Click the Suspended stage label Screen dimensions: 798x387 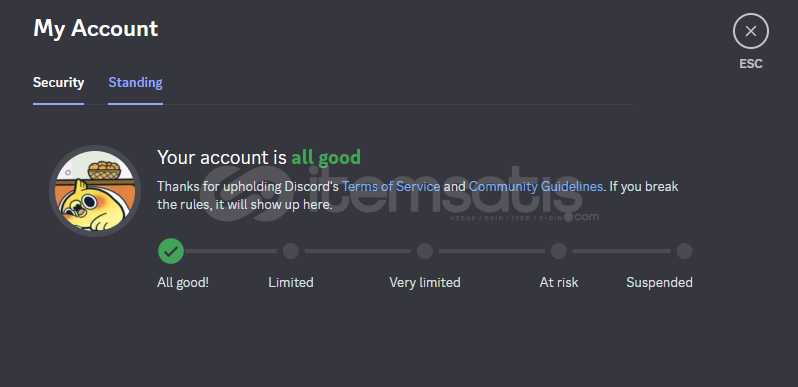659,282
